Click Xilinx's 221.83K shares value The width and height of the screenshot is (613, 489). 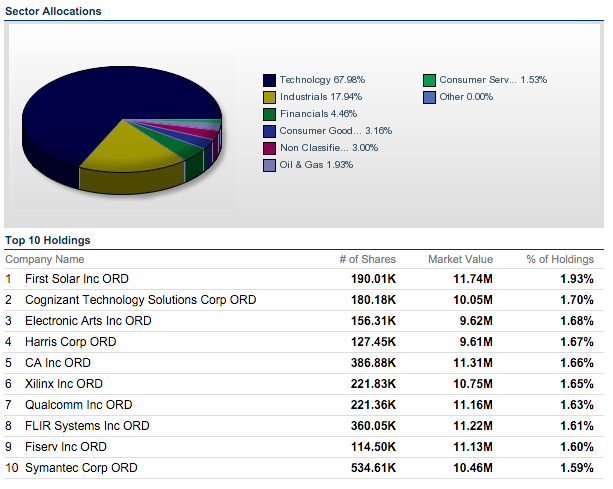(x=373, y=384)
